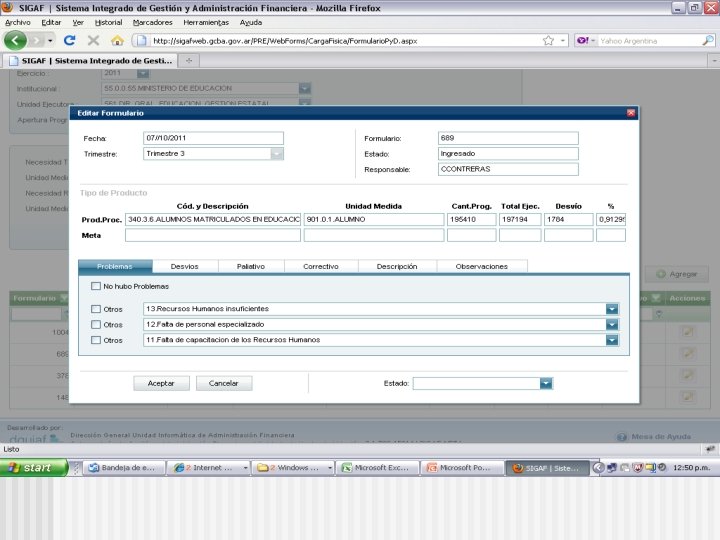This screenshot has height=540, width=720.
Task: Check the No hubo Problemas checkbox
Action: tap(96, 286)
